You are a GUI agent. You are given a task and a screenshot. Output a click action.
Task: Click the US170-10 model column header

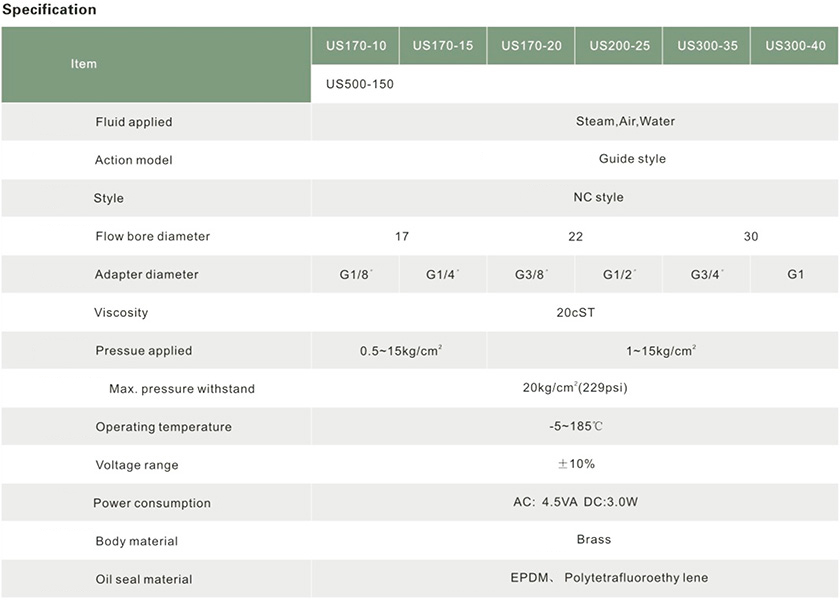pyautogui.click(x=355, y=46)
